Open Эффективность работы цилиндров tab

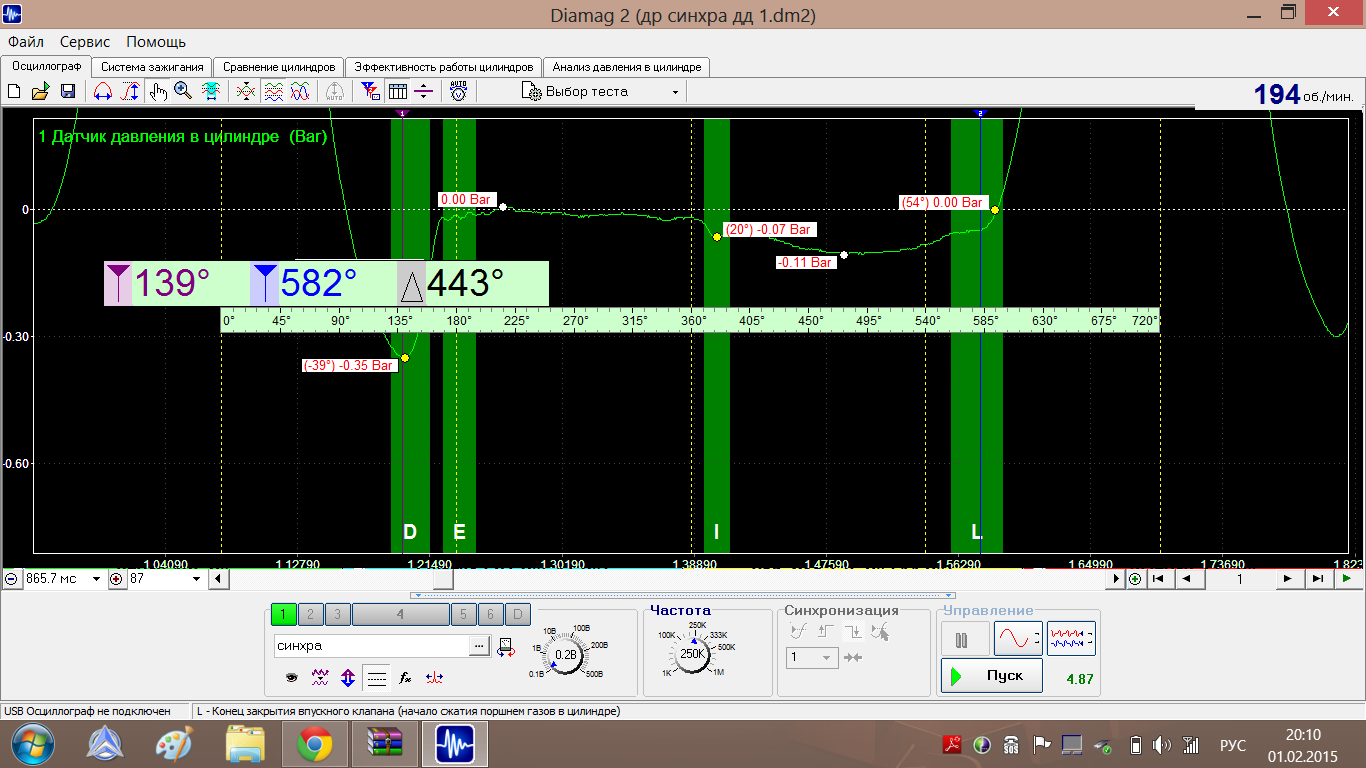444,67
